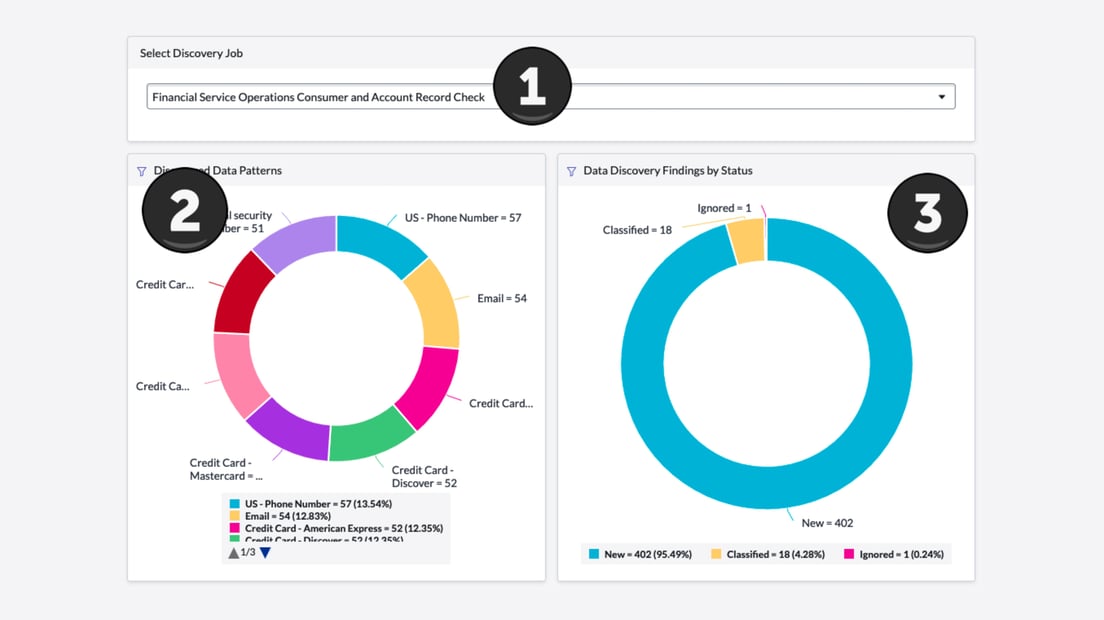Click the US - Phone Number = 57 label
1104x620 pixels.
(463, 217)
